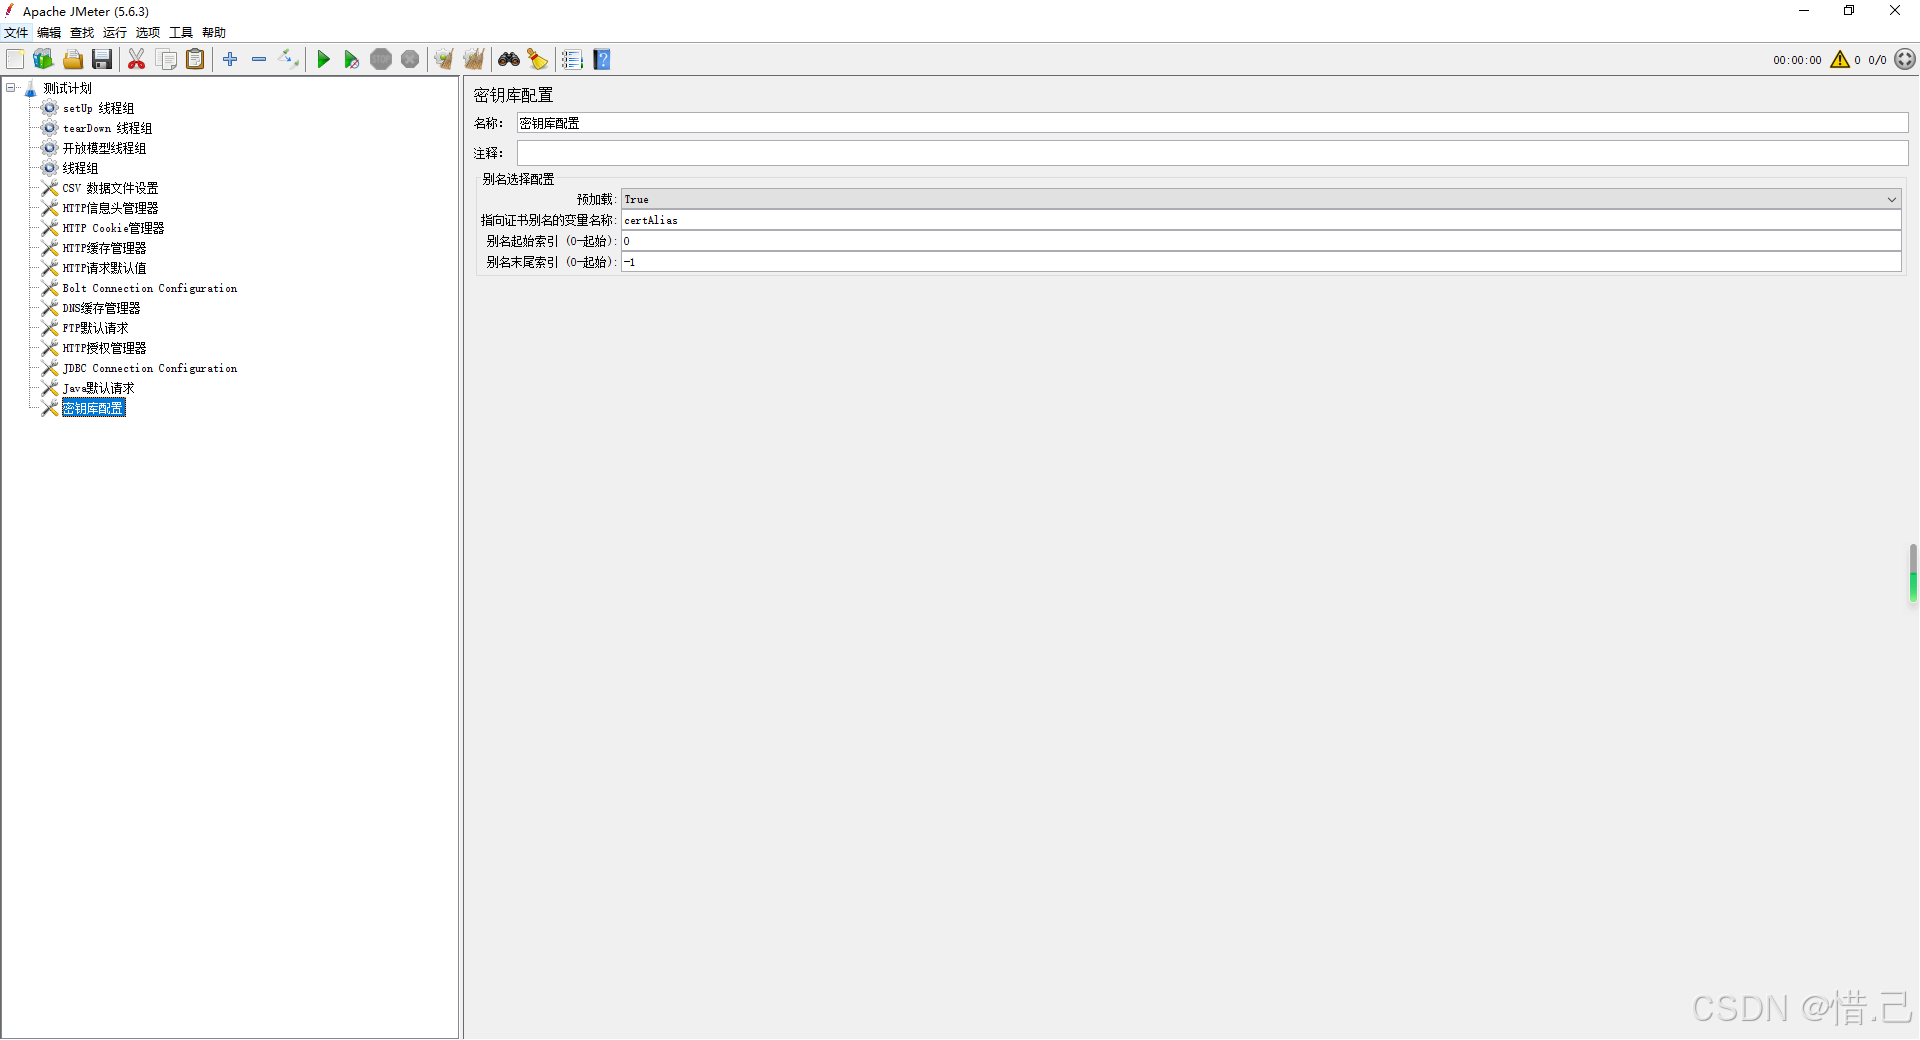Open the 帮助 menu
The height and width of the screenshot is (1040, 1920).
[x=214, y=33]
